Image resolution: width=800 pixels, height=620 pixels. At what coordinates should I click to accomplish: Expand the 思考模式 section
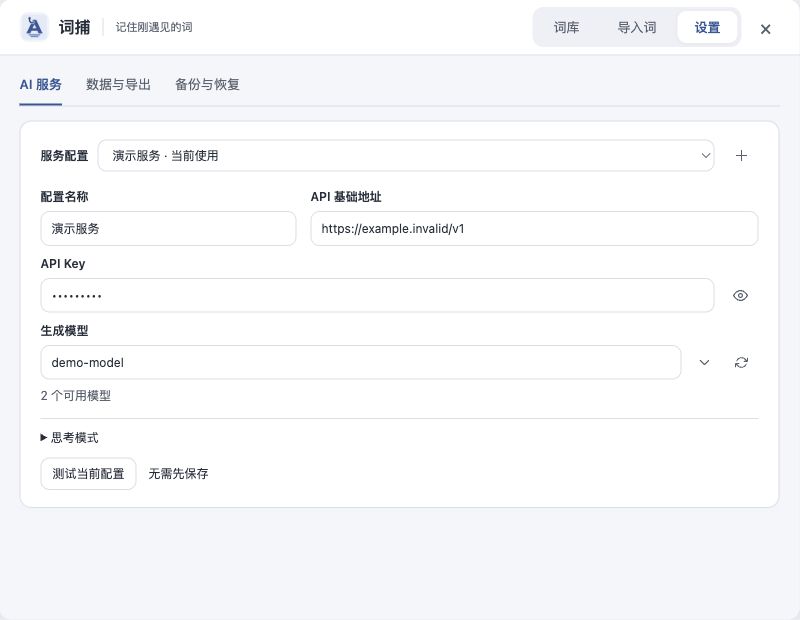pos(69,437)
